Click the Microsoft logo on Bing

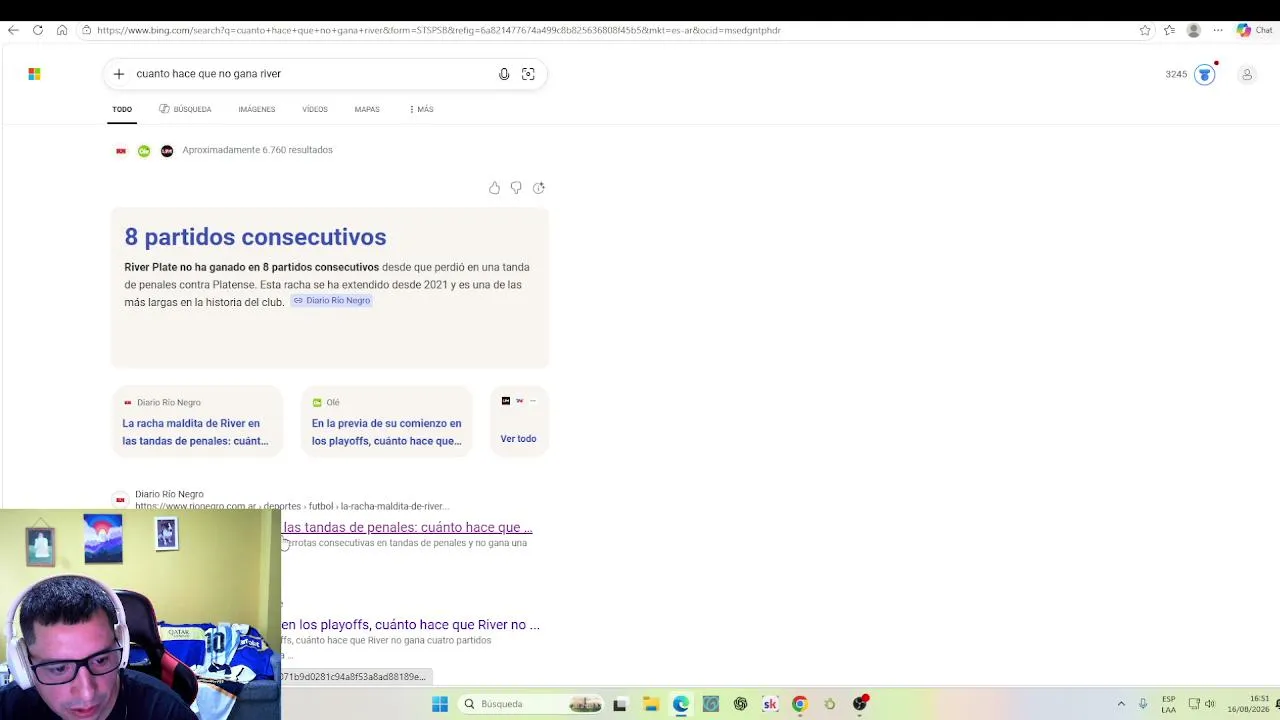pyautogui.click(x=34, y=74)
